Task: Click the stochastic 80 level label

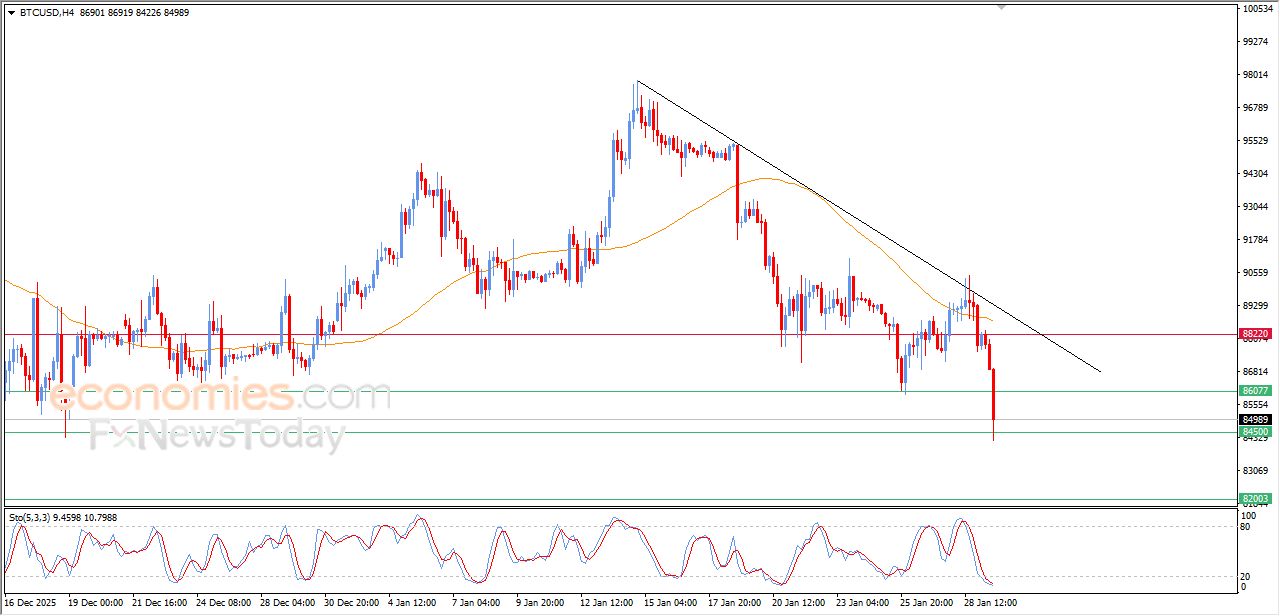Action: pyautogui.click(x=1247, y=527)
